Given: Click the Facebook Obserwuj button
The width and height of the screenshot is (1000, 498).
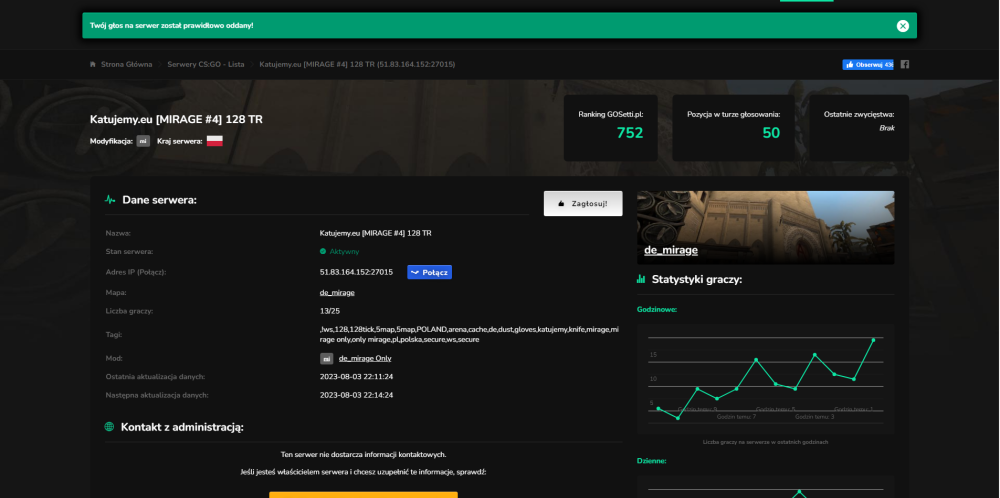Looking at the screenshot, I should coord(868,64).
